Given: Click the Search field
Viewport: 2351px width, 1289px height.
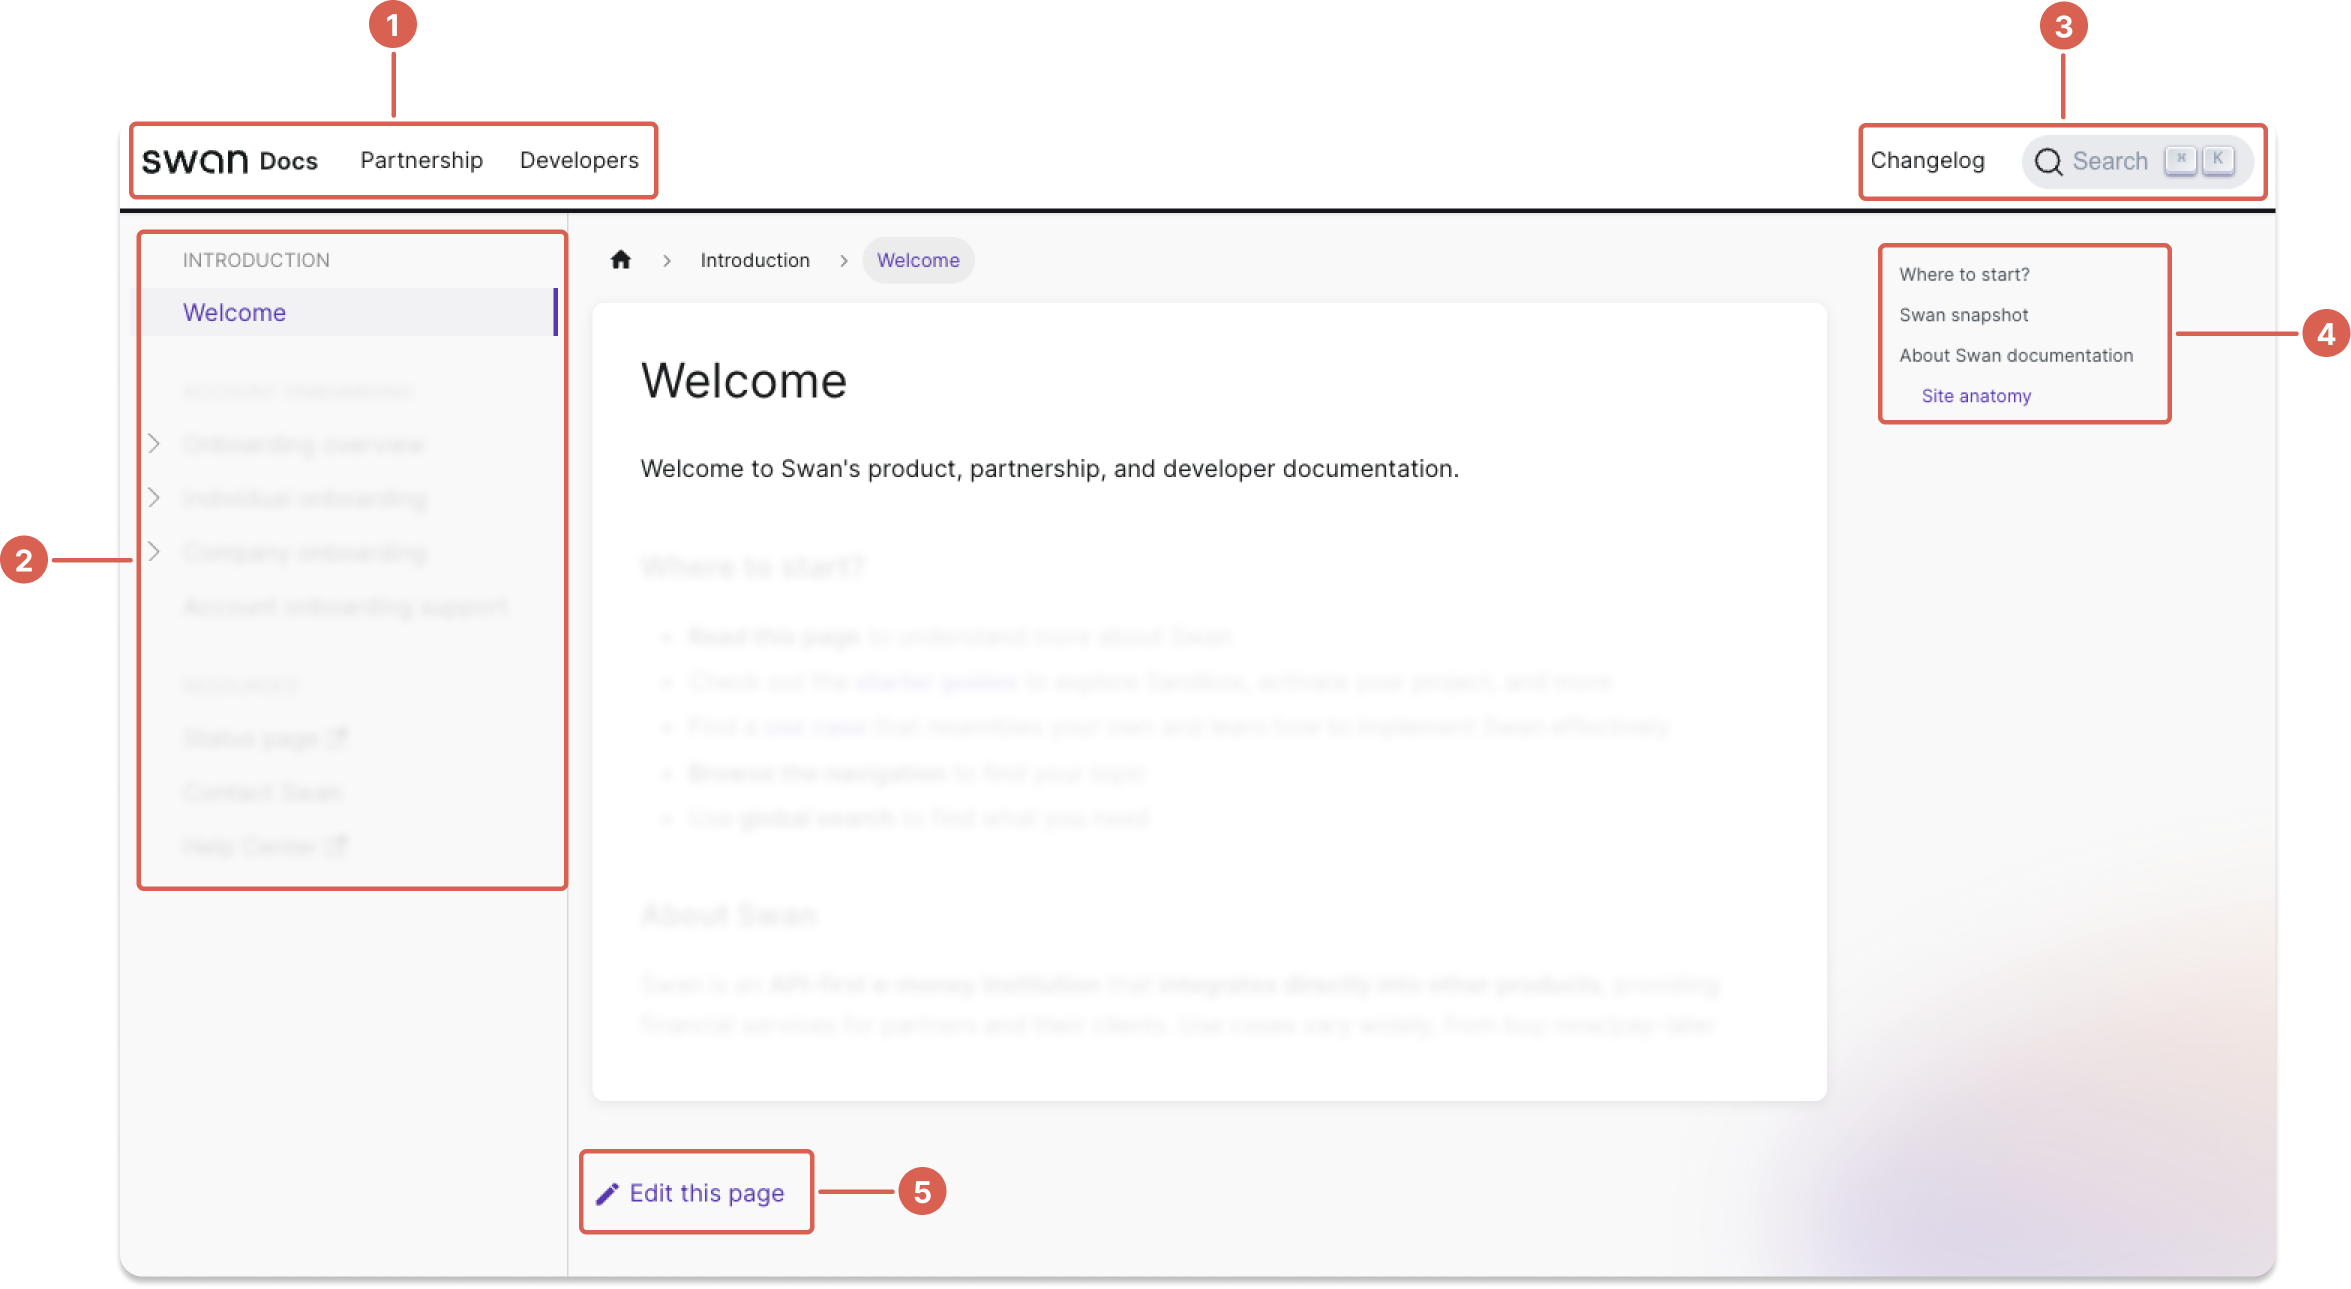Looking at the screenshot, I should (2137, 161).
